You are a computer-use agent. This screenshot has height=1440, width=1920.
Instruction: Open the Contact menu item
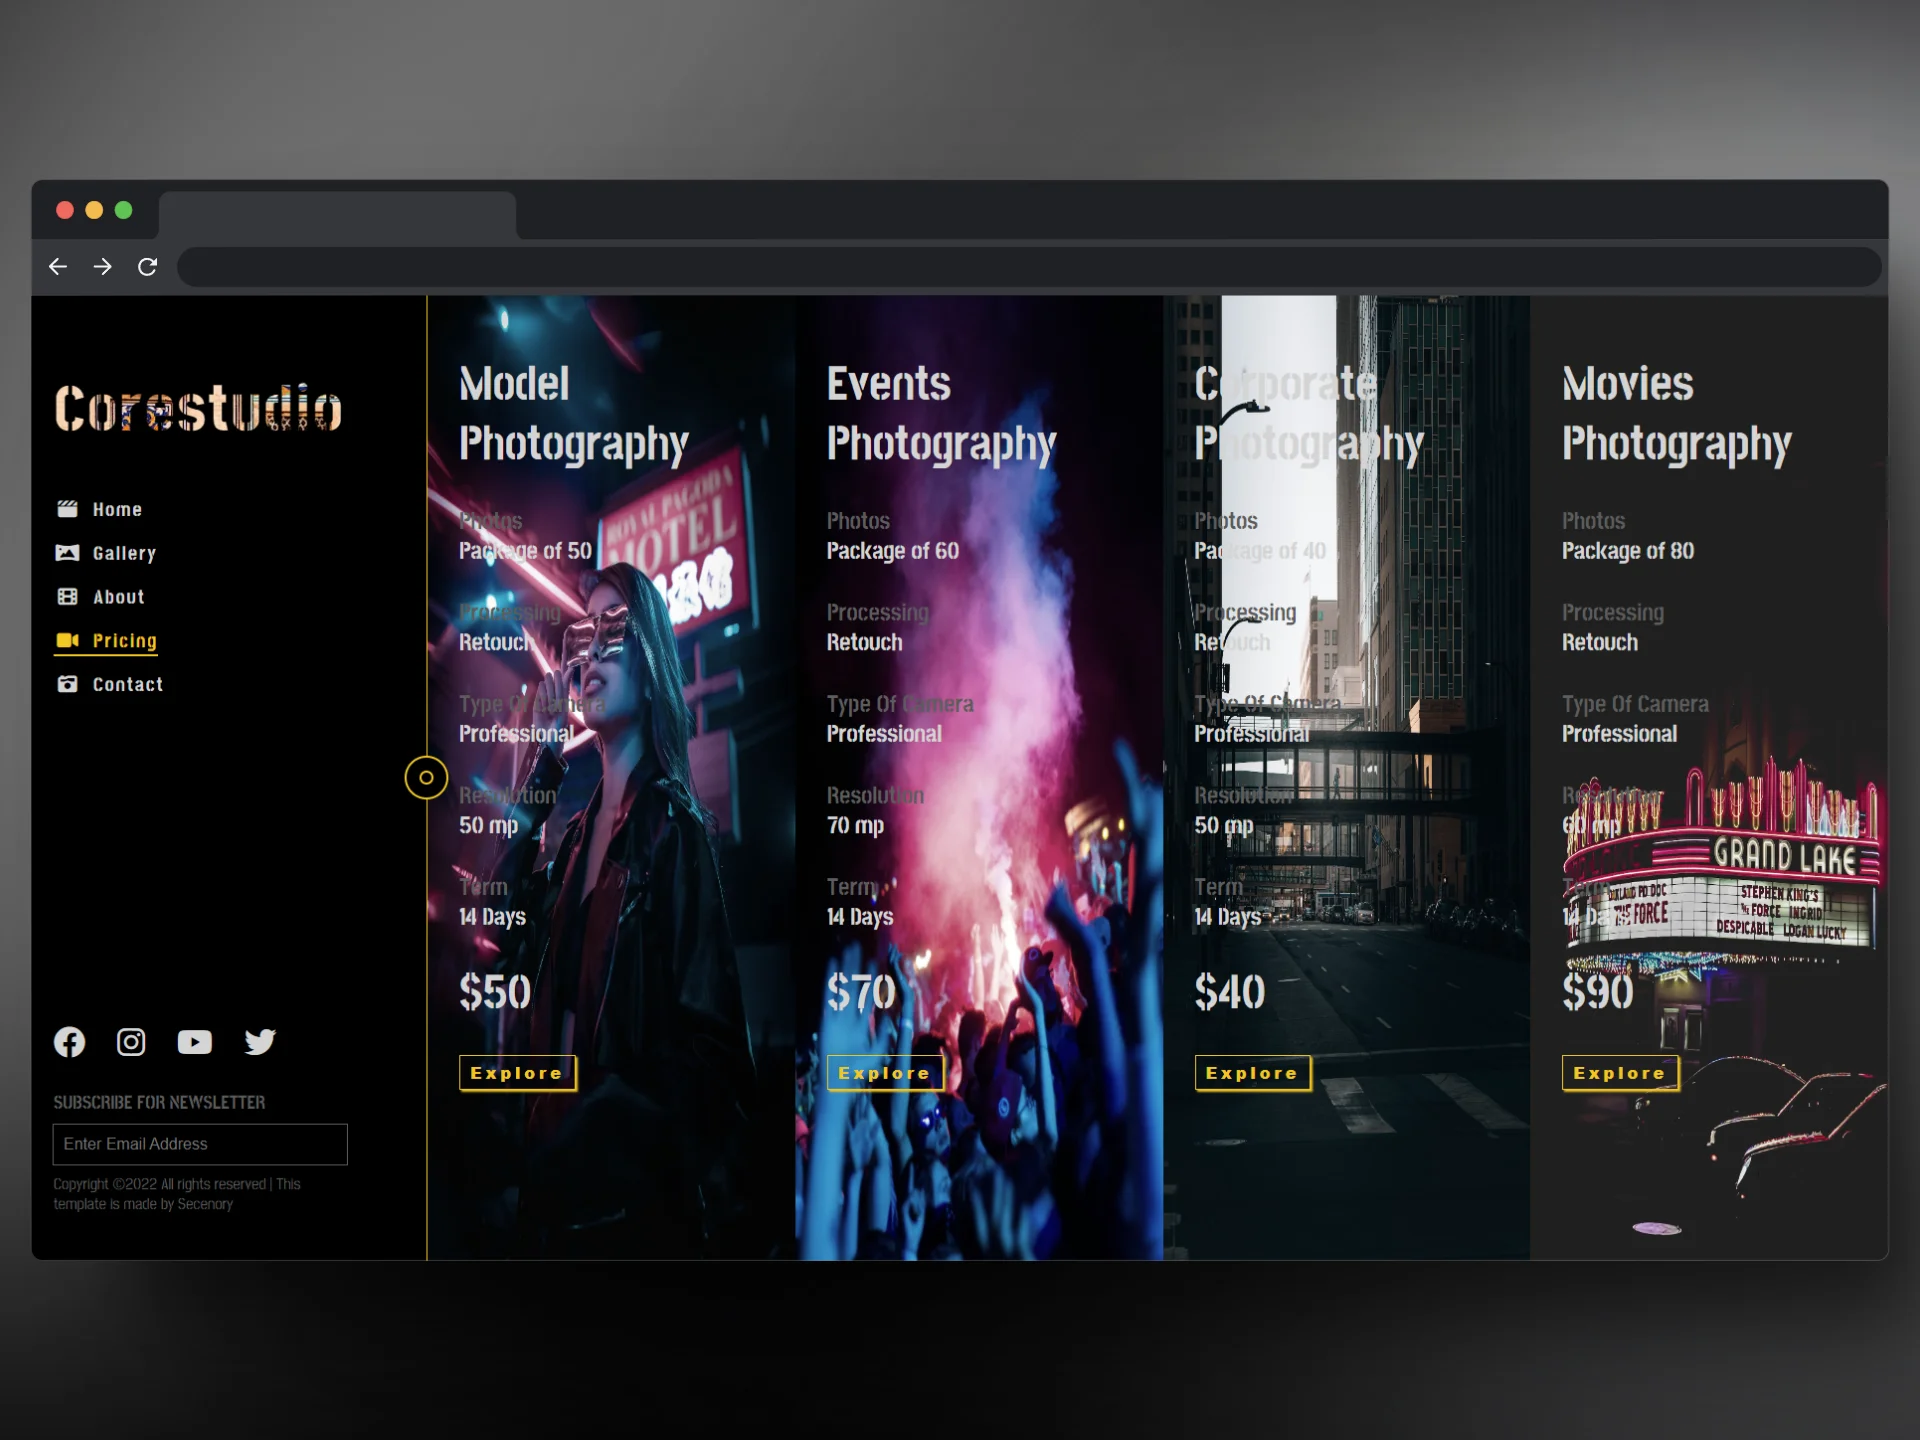tap(127, 685)
